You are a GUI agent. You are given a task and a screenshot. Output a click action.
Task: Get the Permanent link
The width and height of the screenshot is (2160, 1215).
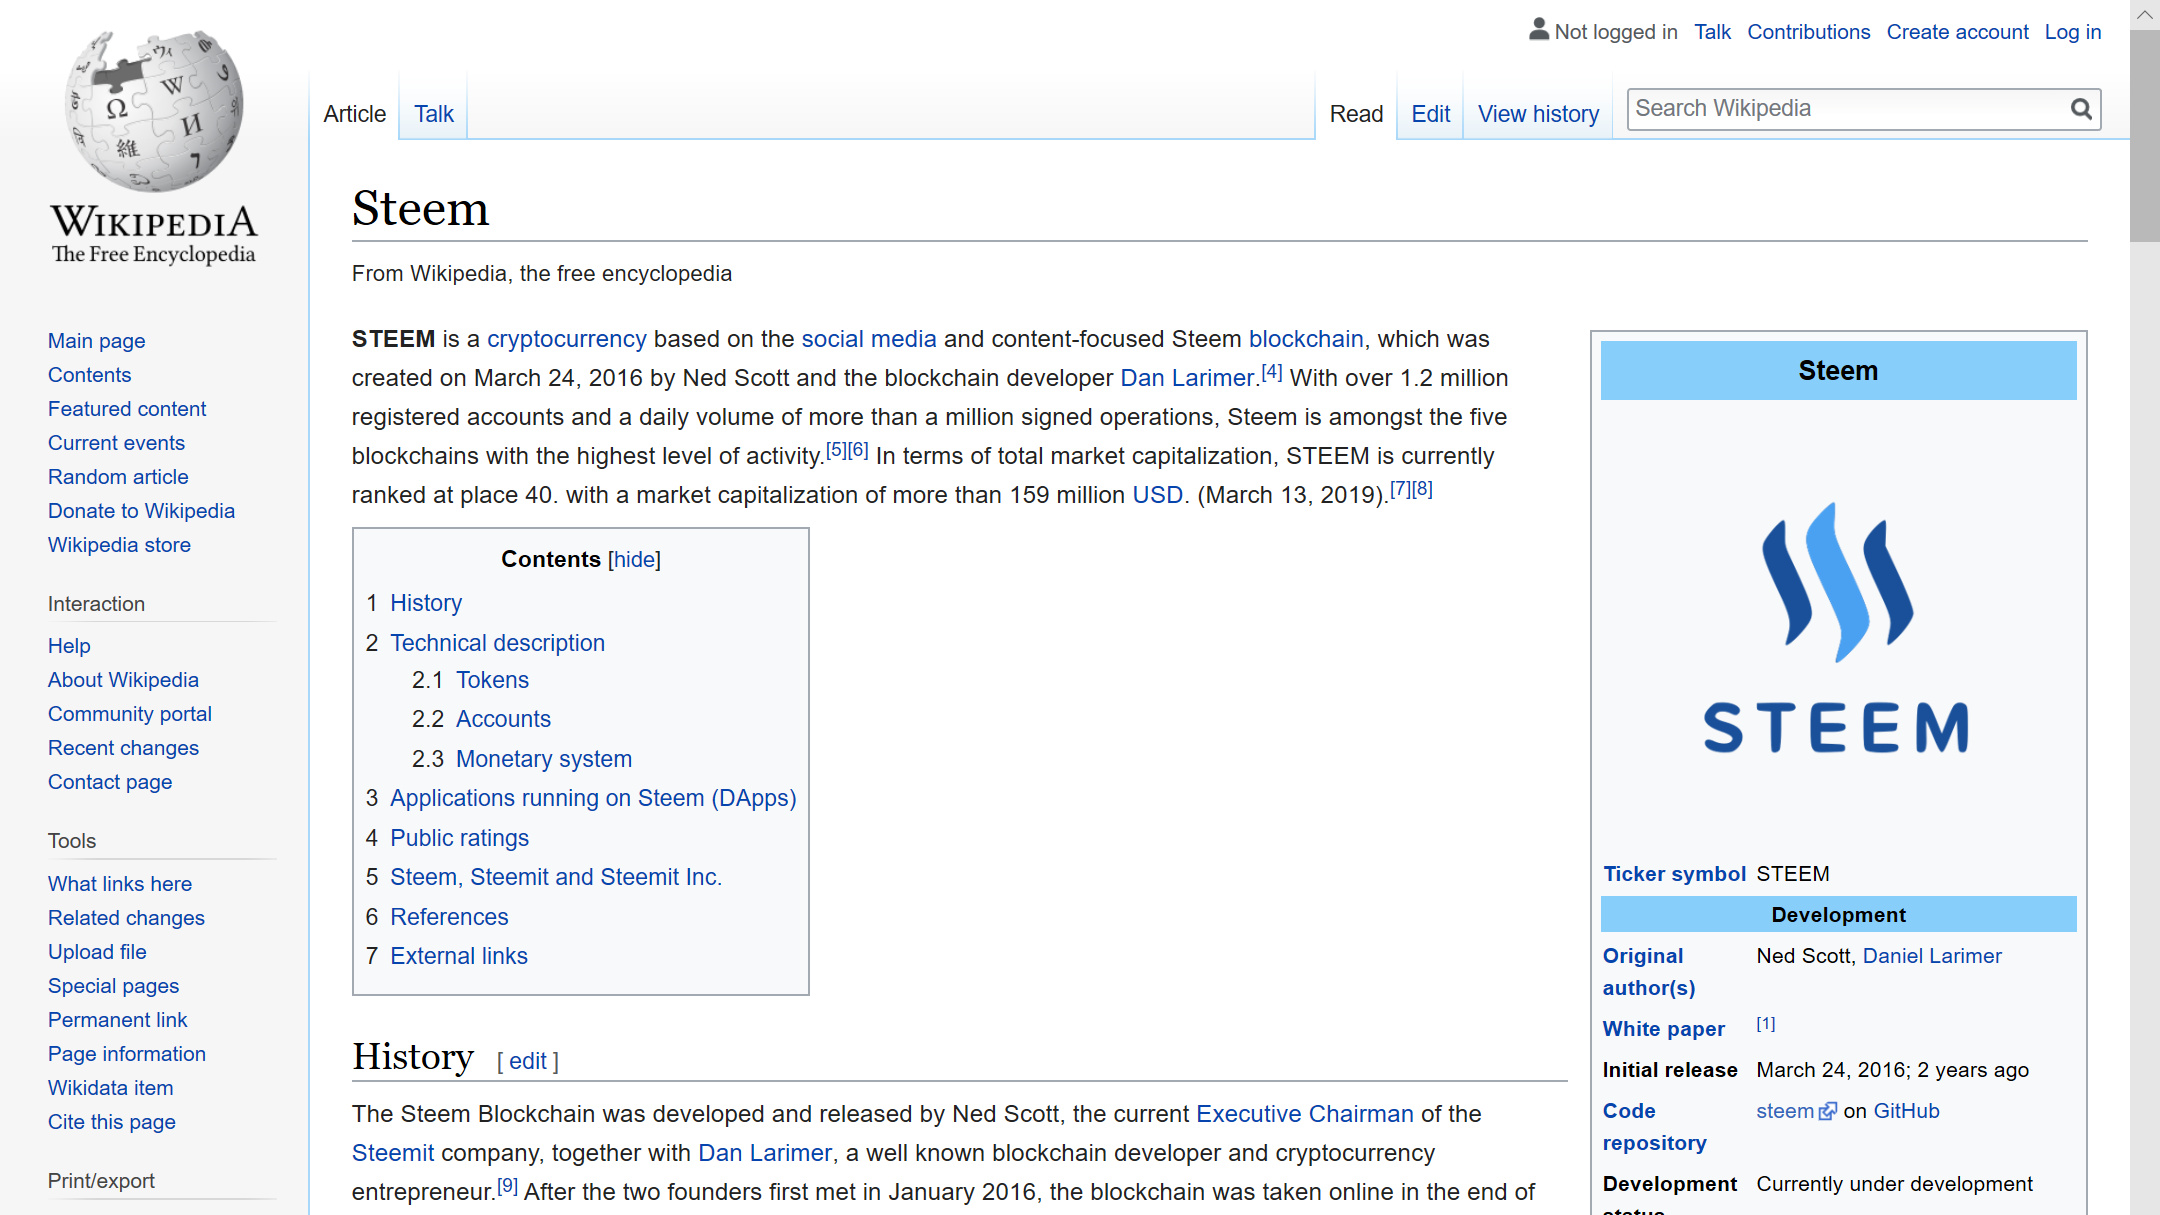[x=117, y=1020]
